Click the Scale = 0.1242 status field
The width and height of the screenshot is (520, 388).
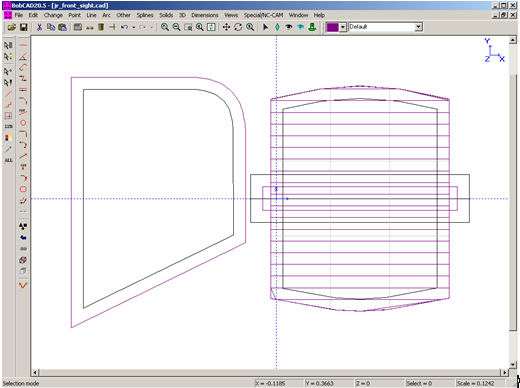(x=480, y=383)
